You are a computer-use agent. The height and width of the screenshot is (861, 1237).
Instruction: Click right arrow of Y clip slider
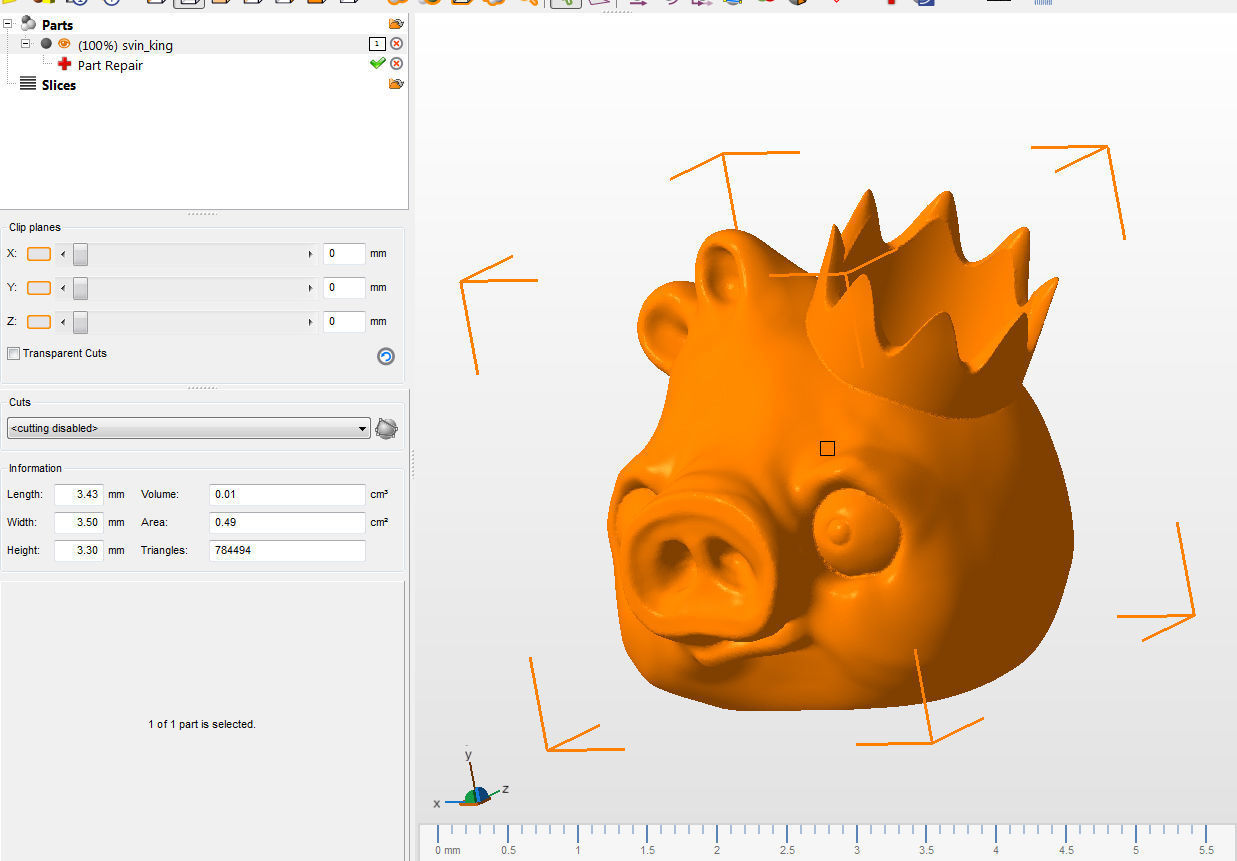(x=310, y=288)
